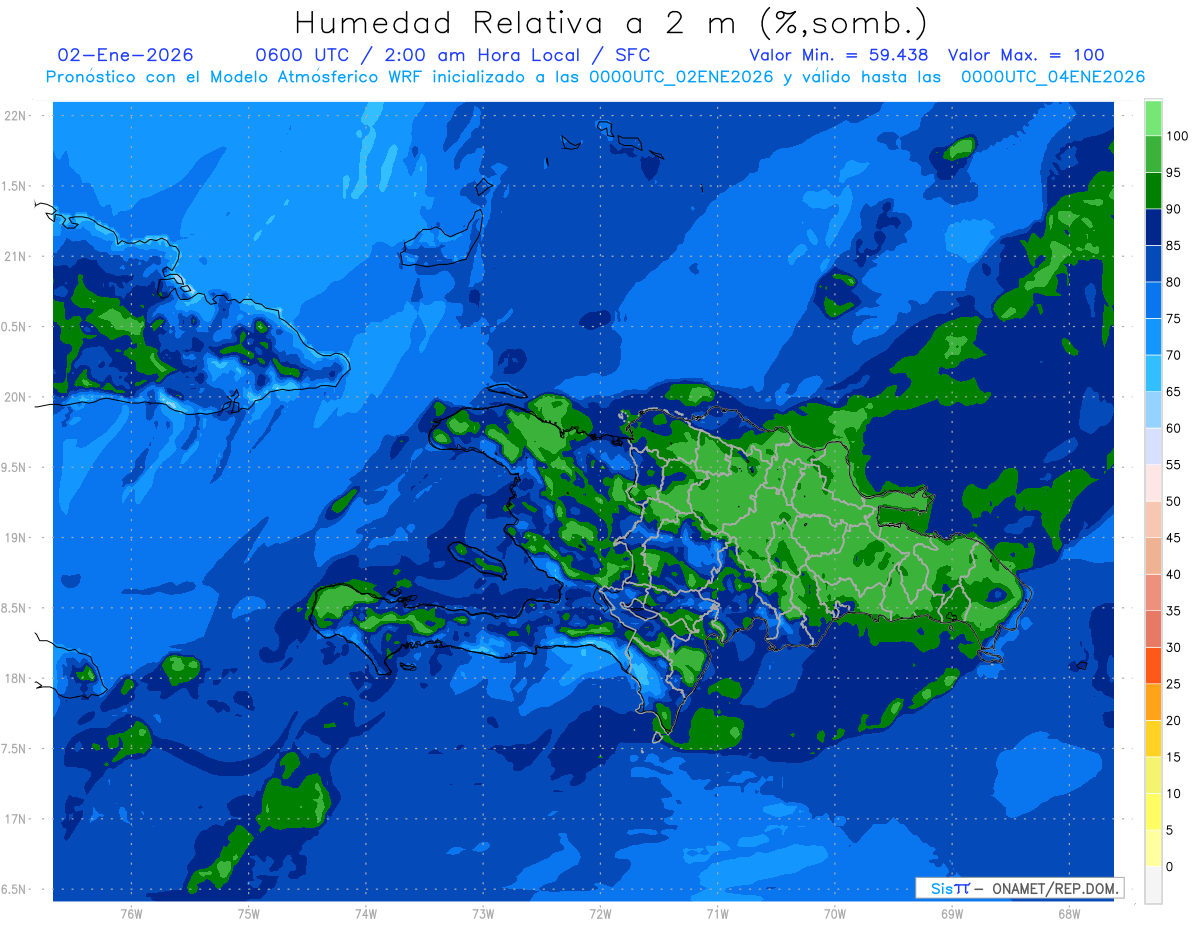Click the color scale label '95'
The image size is (1200, 927).
click(1173, 172)
